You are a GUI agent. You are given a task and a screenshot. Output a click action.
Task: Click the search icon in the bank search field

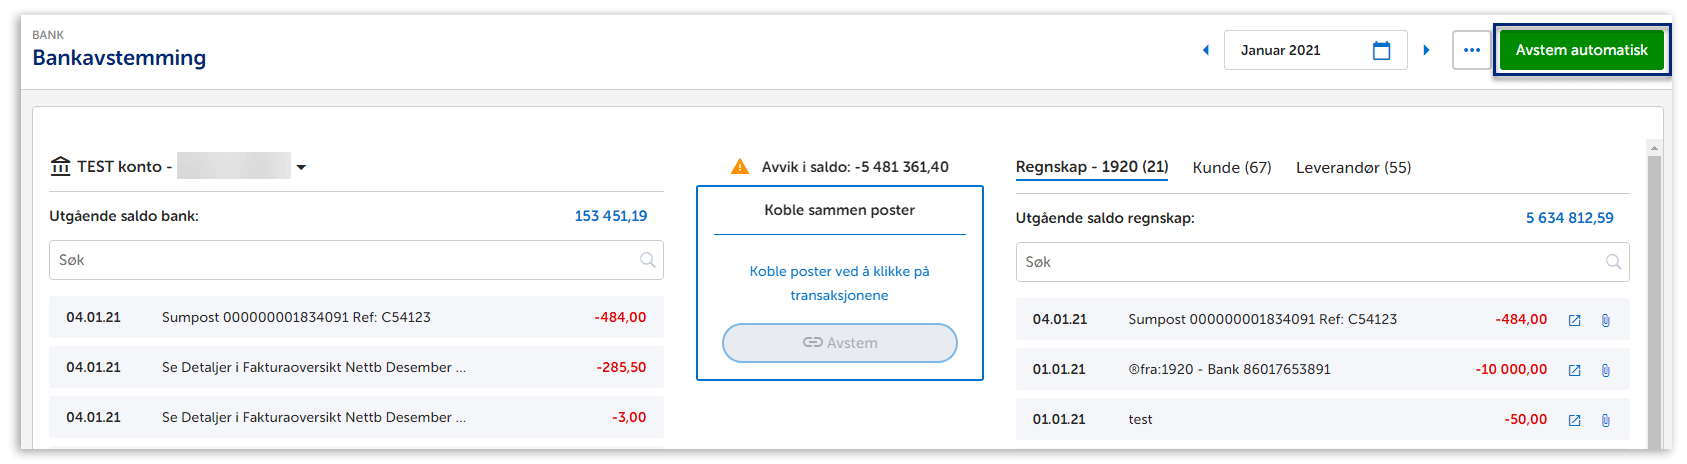click(647, 260)
